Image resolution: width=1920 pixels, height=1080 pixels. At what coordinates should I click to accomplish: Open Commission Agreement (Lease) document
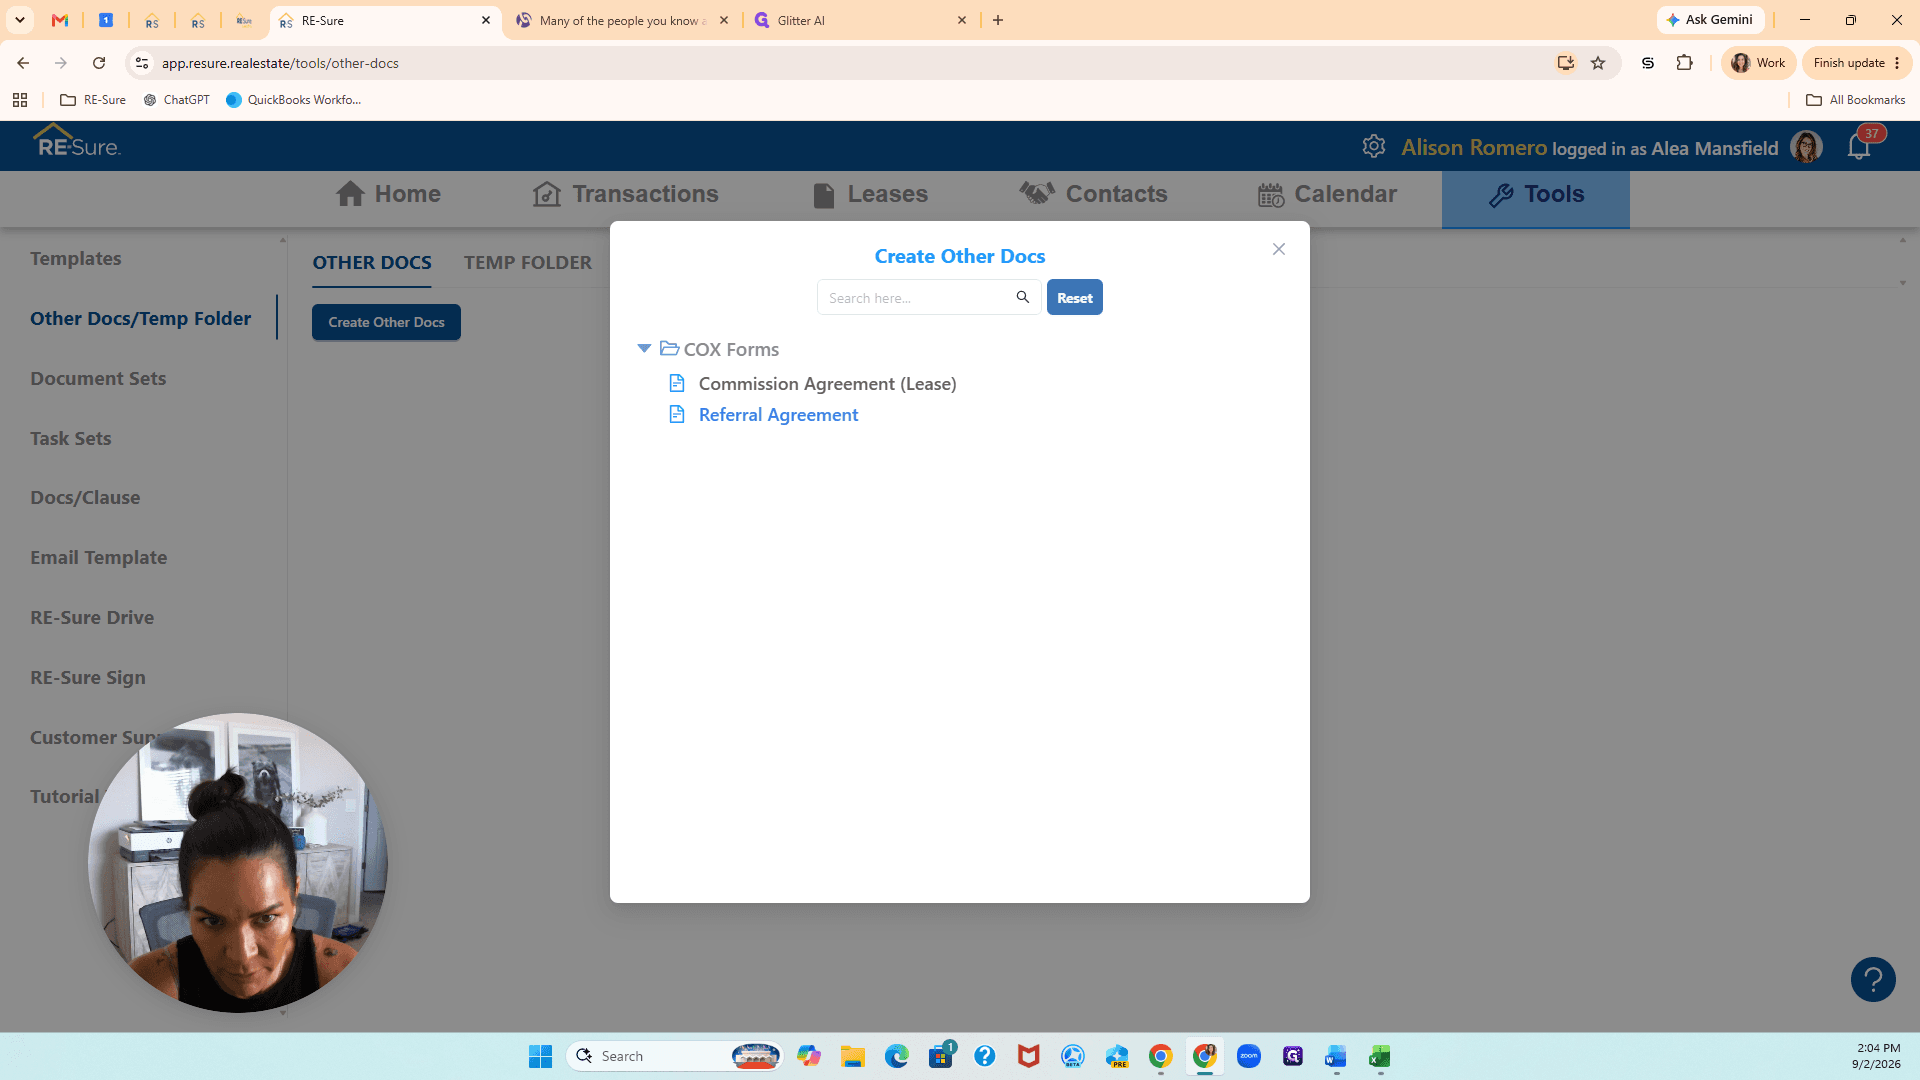(x=827, y=384)
